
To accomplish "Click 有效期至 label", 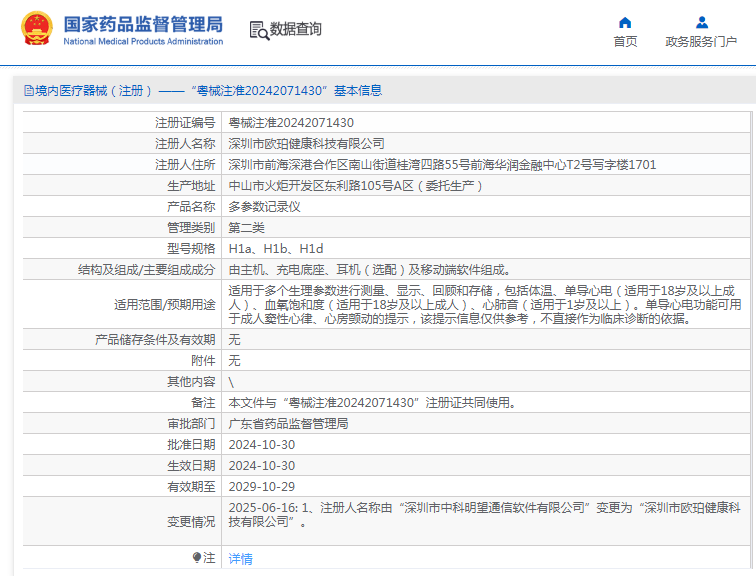I will (x=191, y=487).
